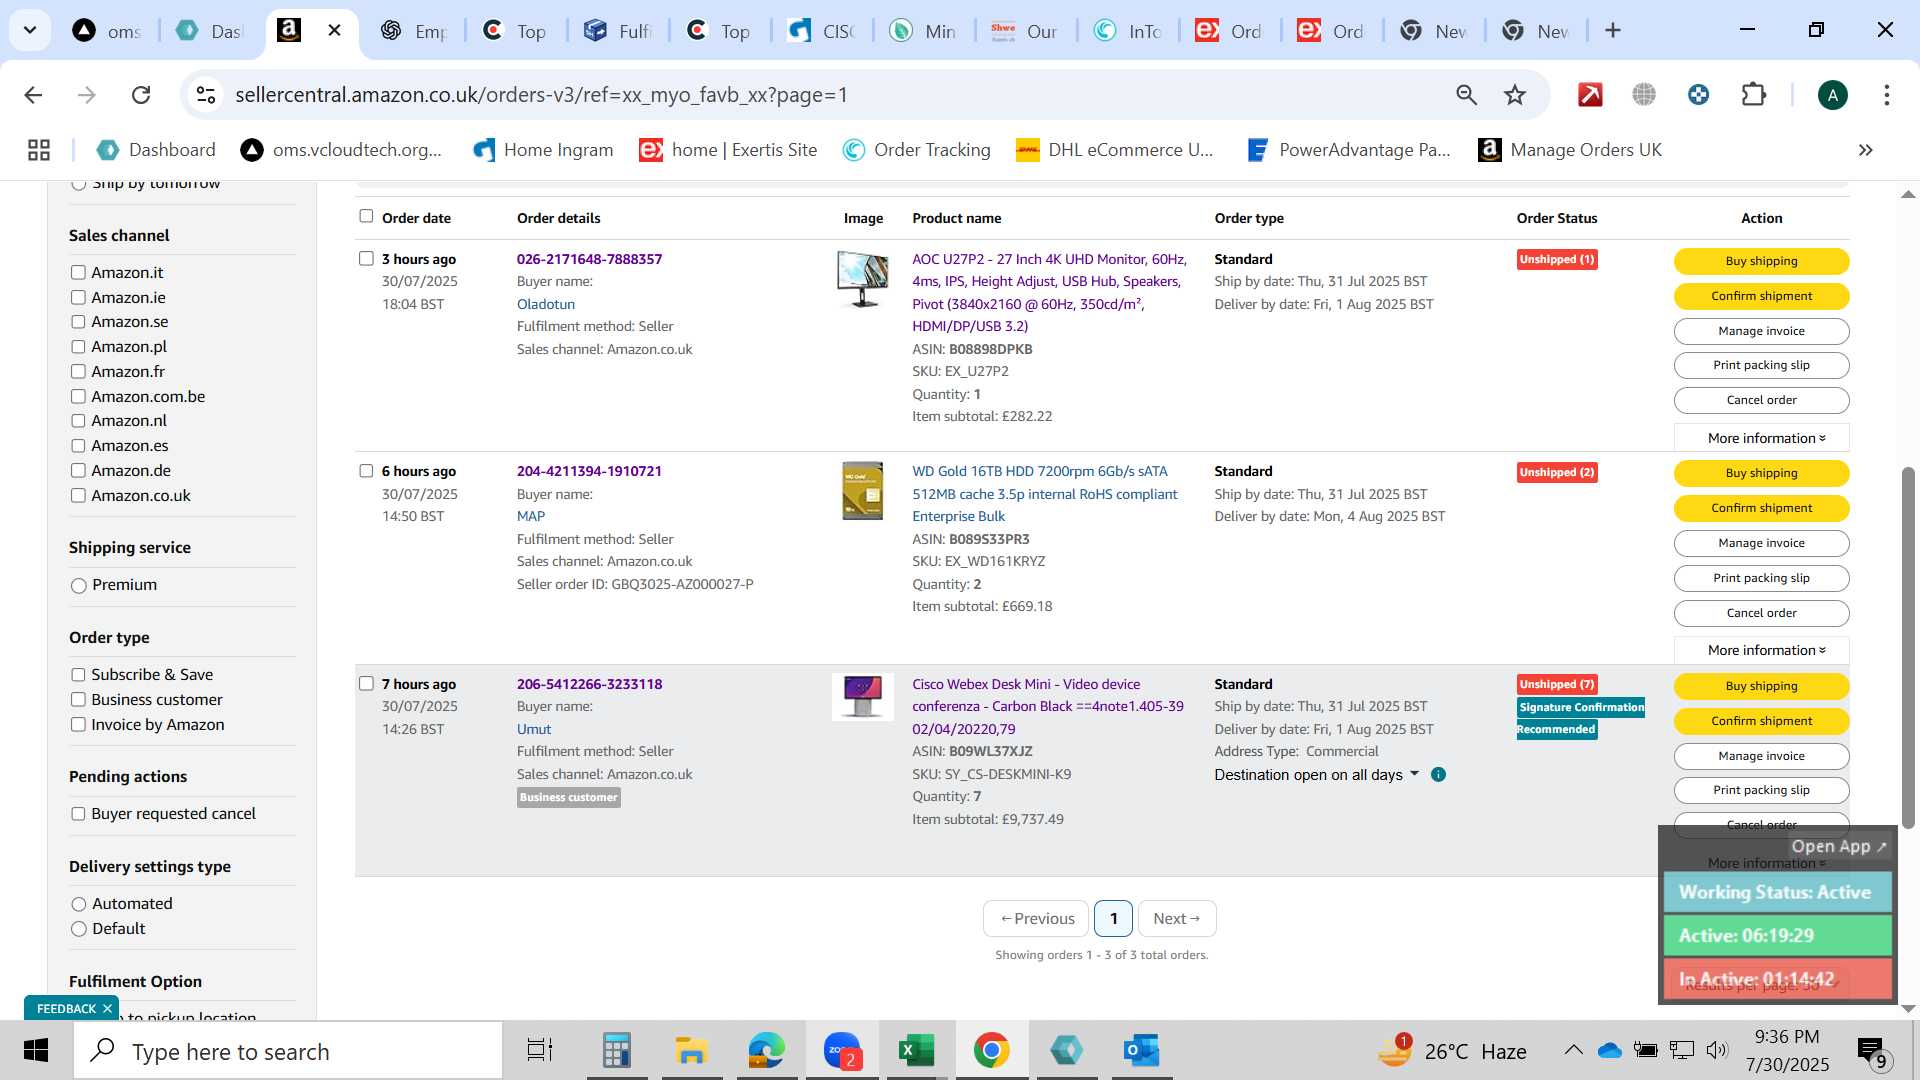1920x1080 pixels.
Task: Click the destination info icon
Action: point(1438,775)
